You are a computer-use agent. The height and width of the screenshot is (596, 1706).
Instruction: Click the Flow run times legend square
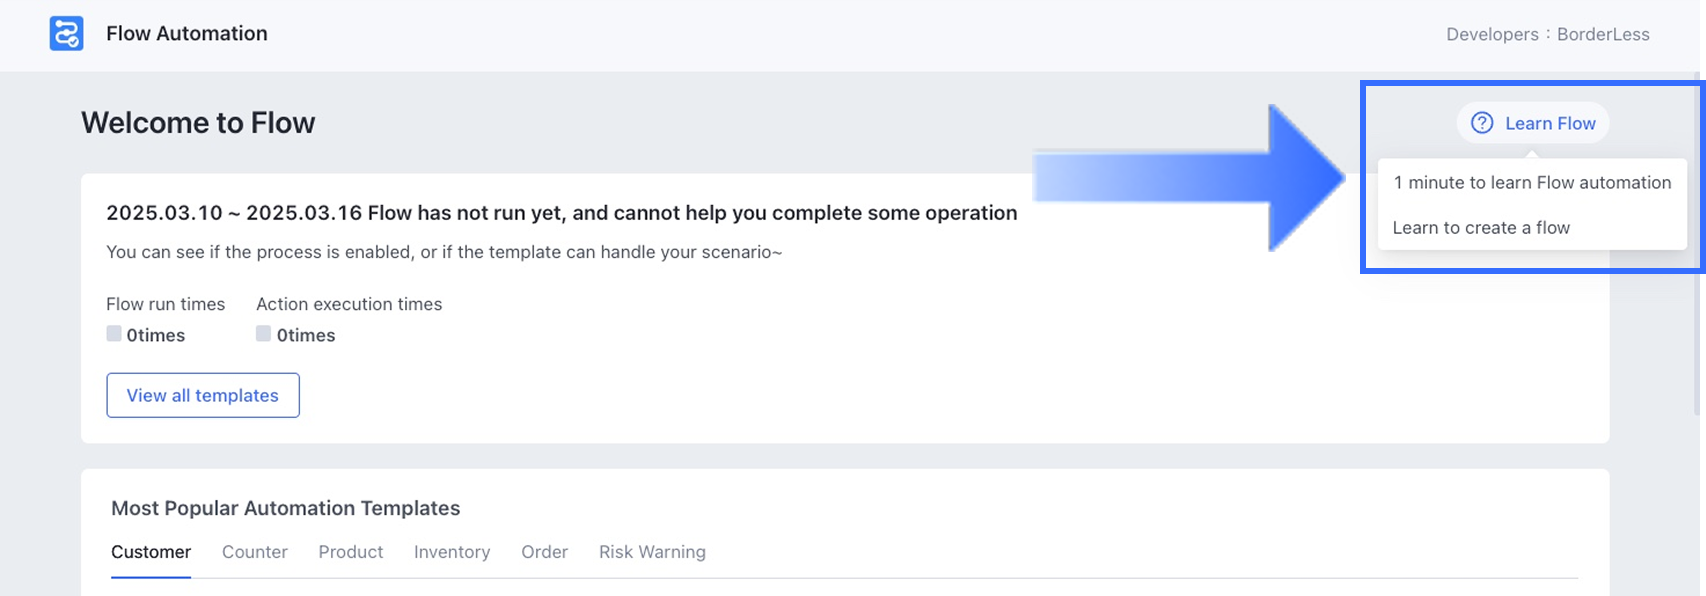[114, 334]
